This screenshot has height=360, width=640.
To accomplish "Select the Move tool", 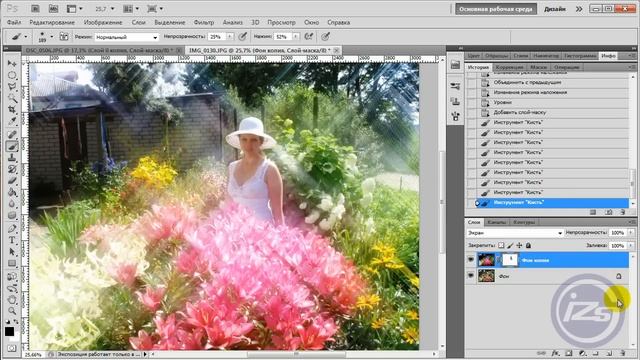I will (12, 64).
